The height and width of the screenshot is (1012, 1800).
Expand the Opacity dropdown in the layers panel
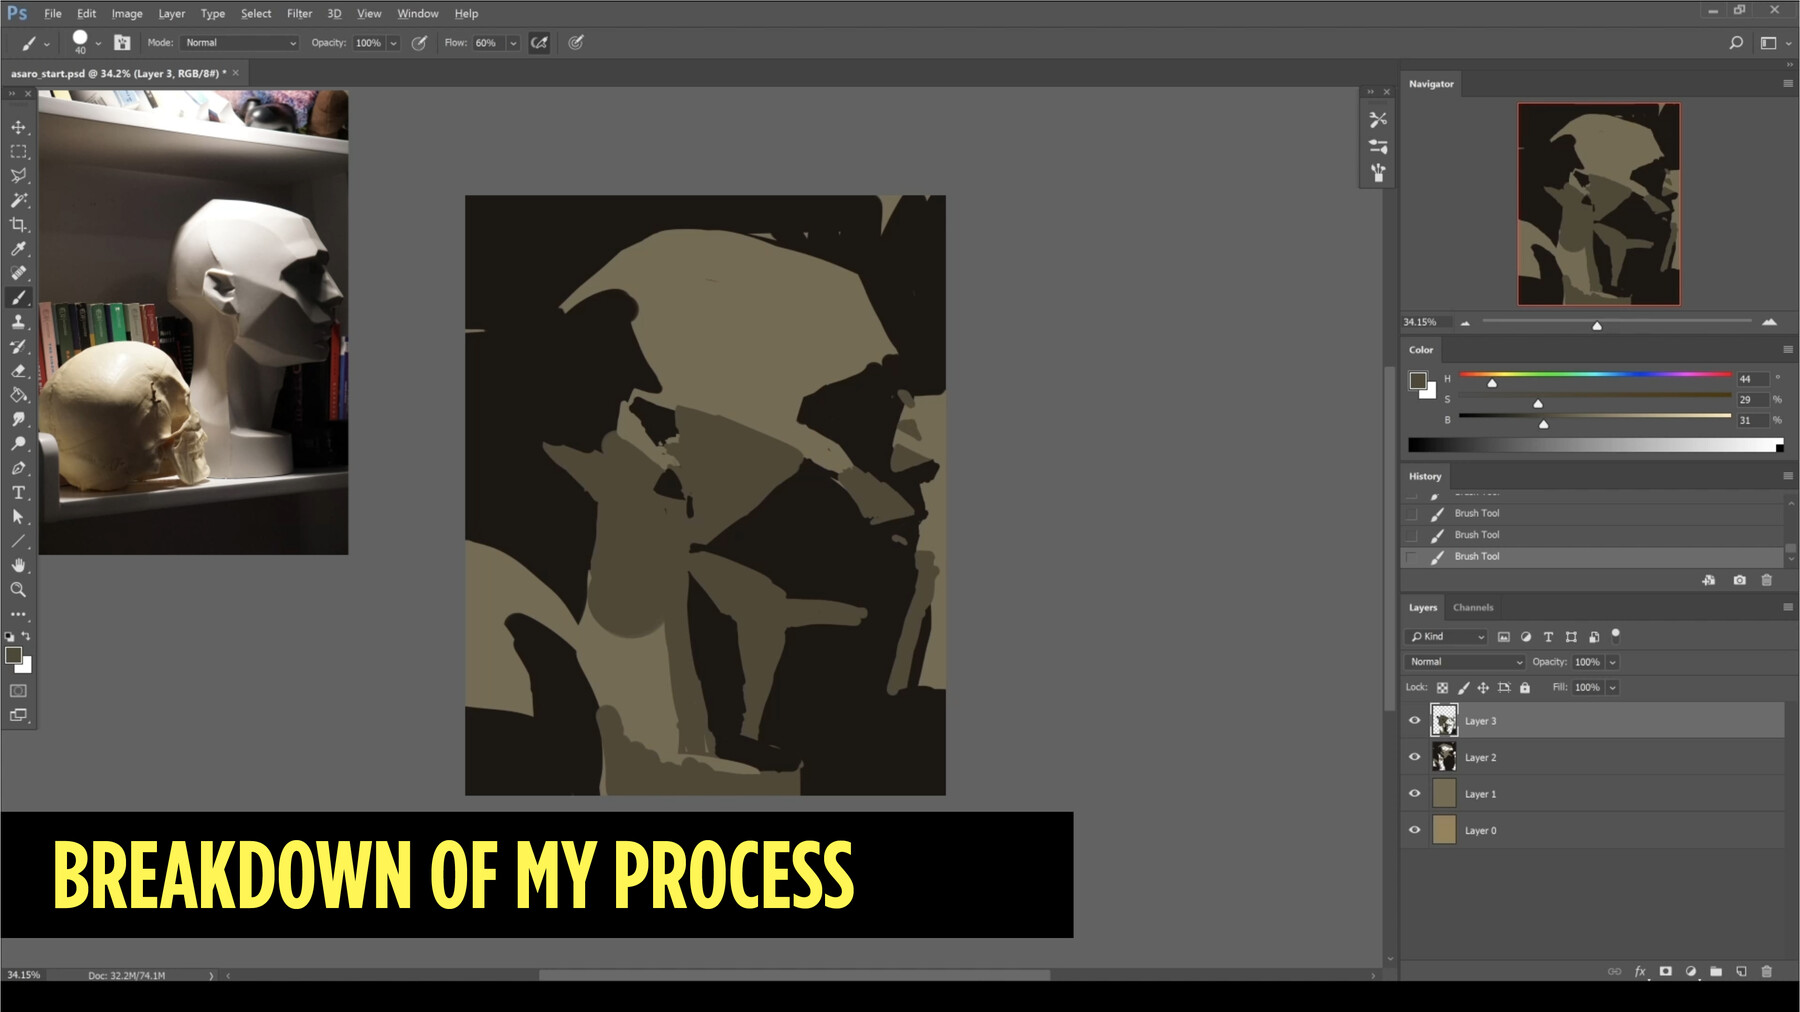click(1610, 661)
